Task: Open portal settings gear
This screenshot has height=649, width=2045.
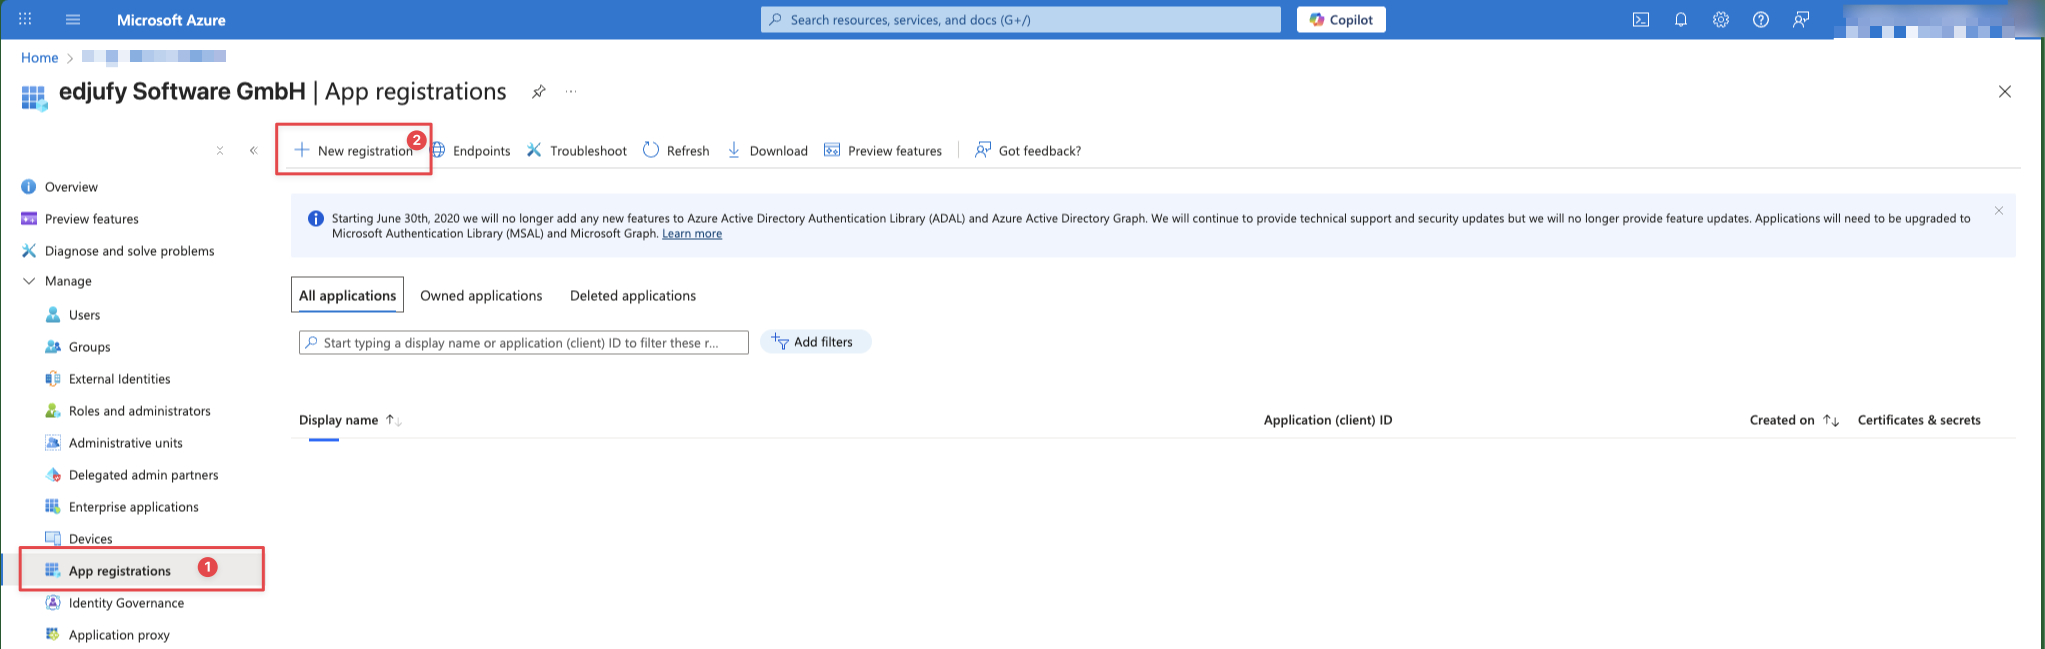Action: (x=1721, y=19)
